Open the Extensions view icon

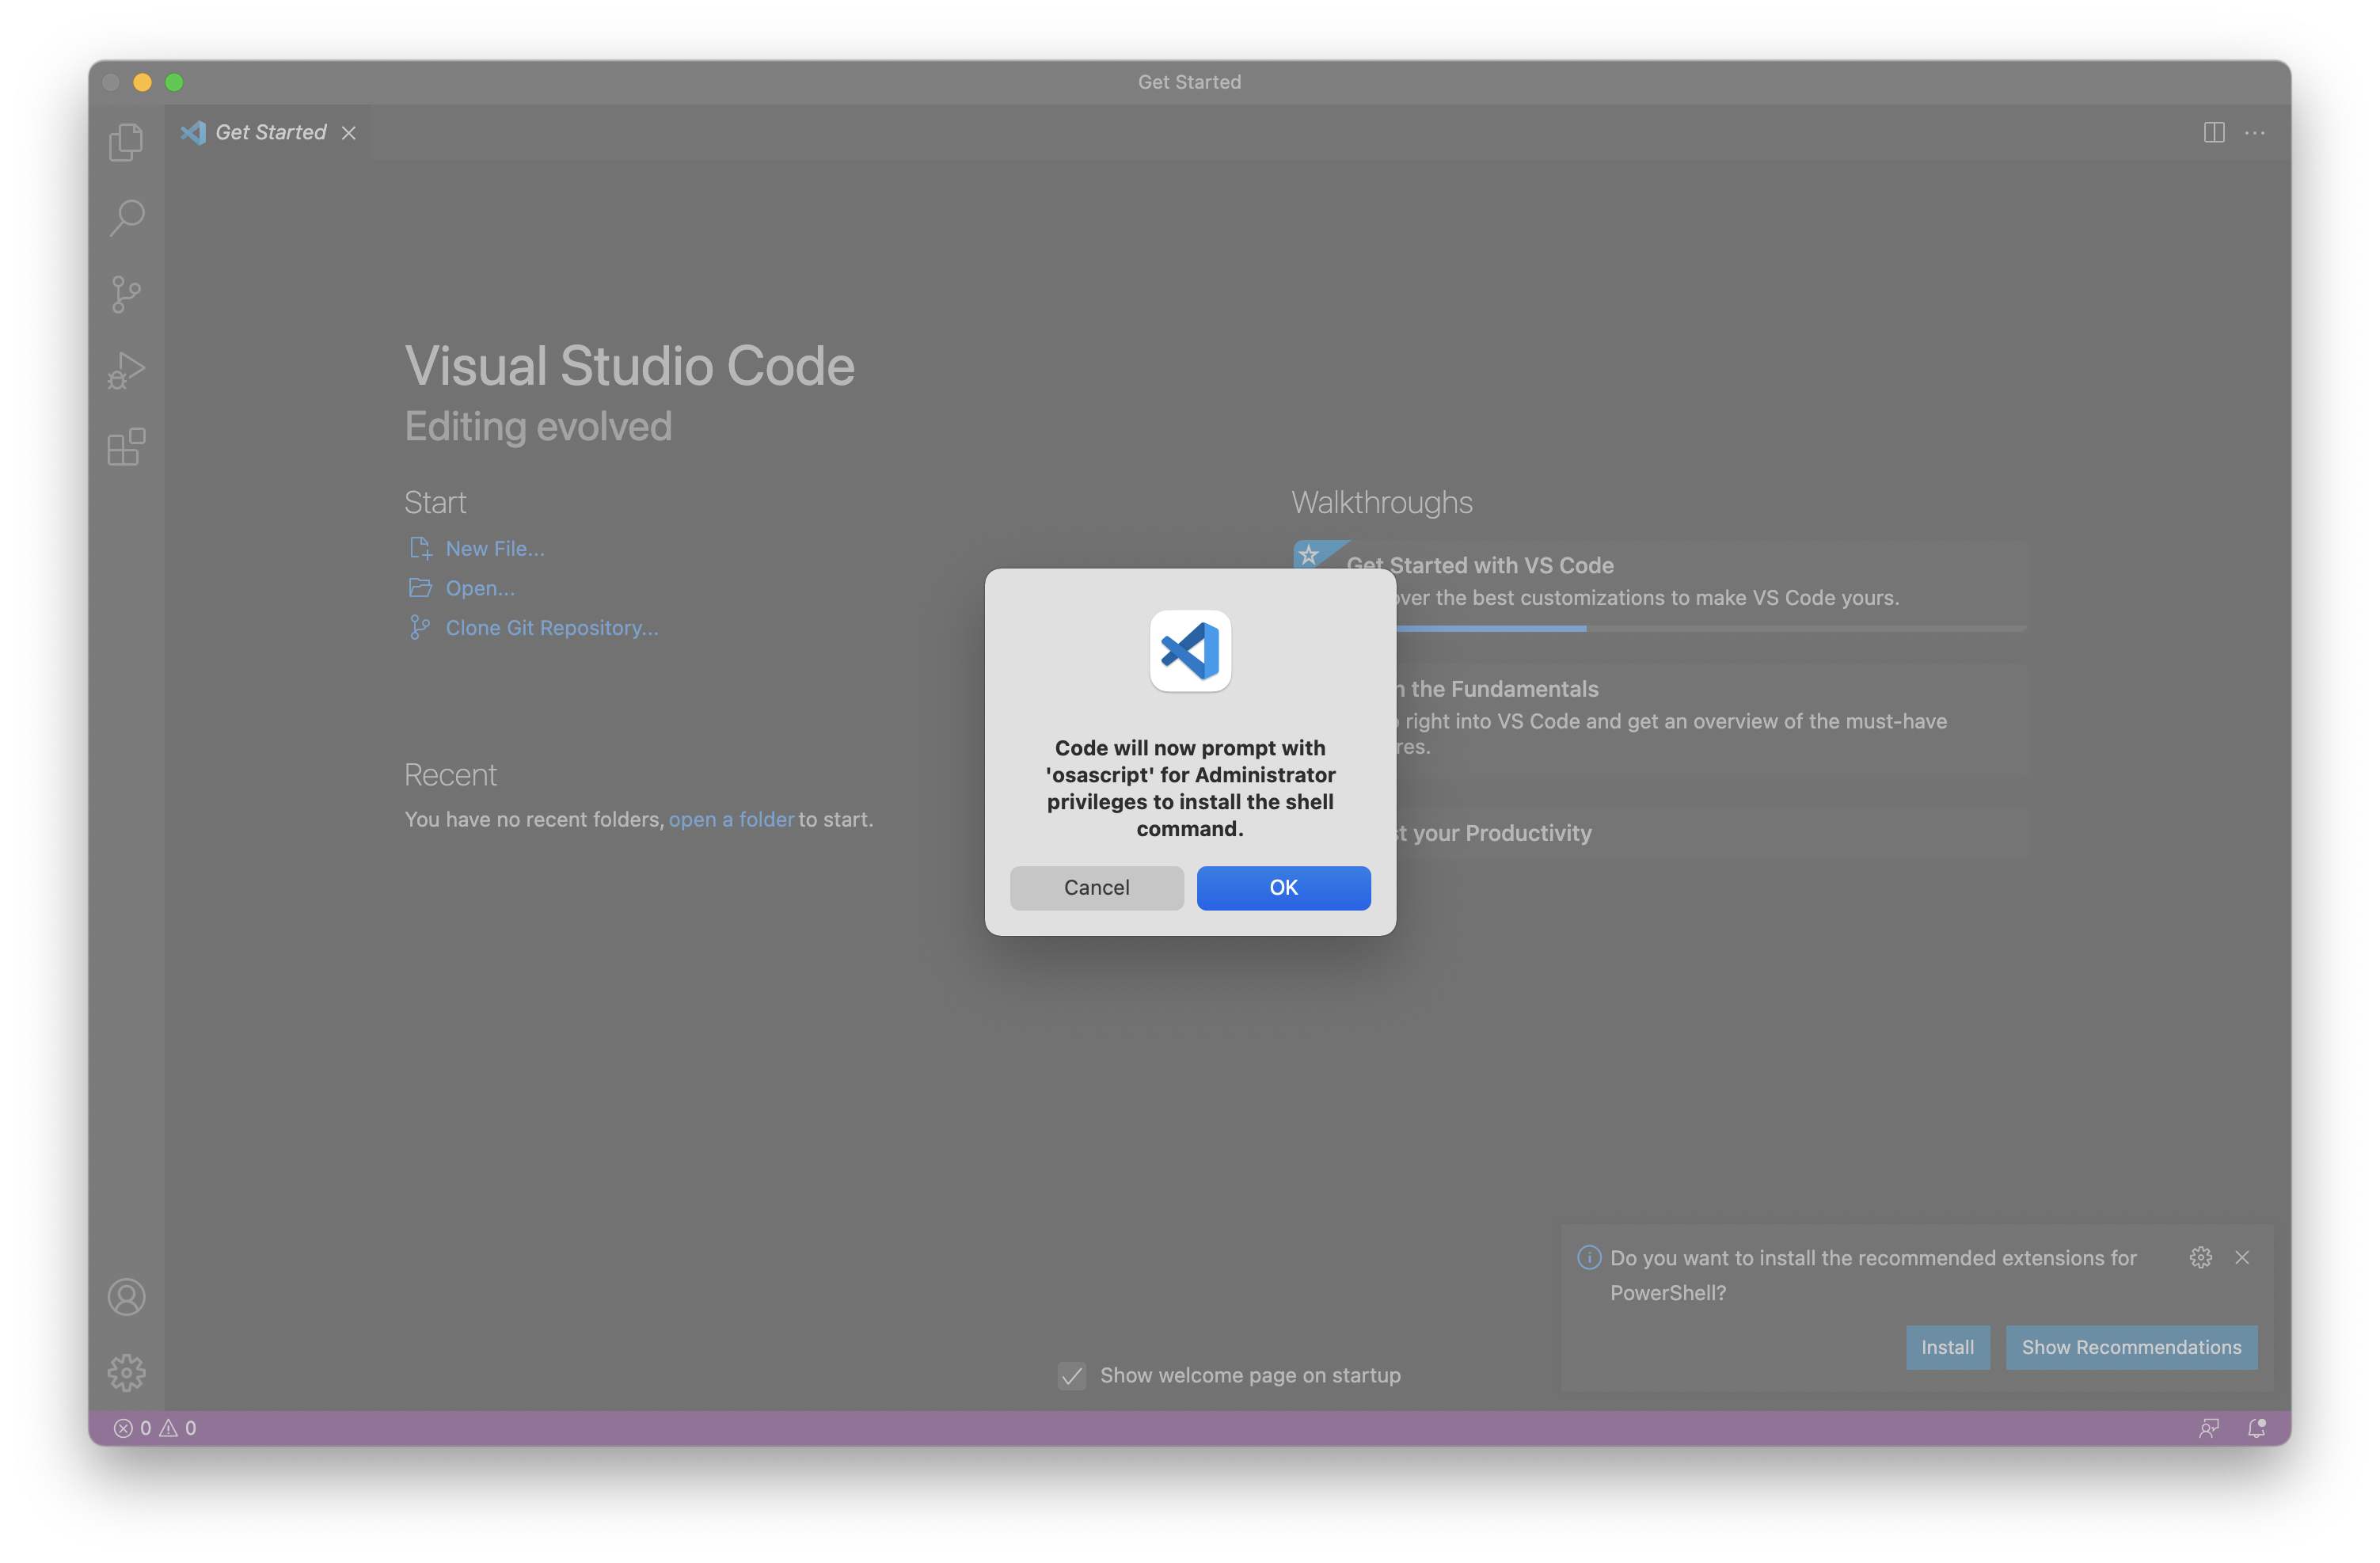coord(126,447)
